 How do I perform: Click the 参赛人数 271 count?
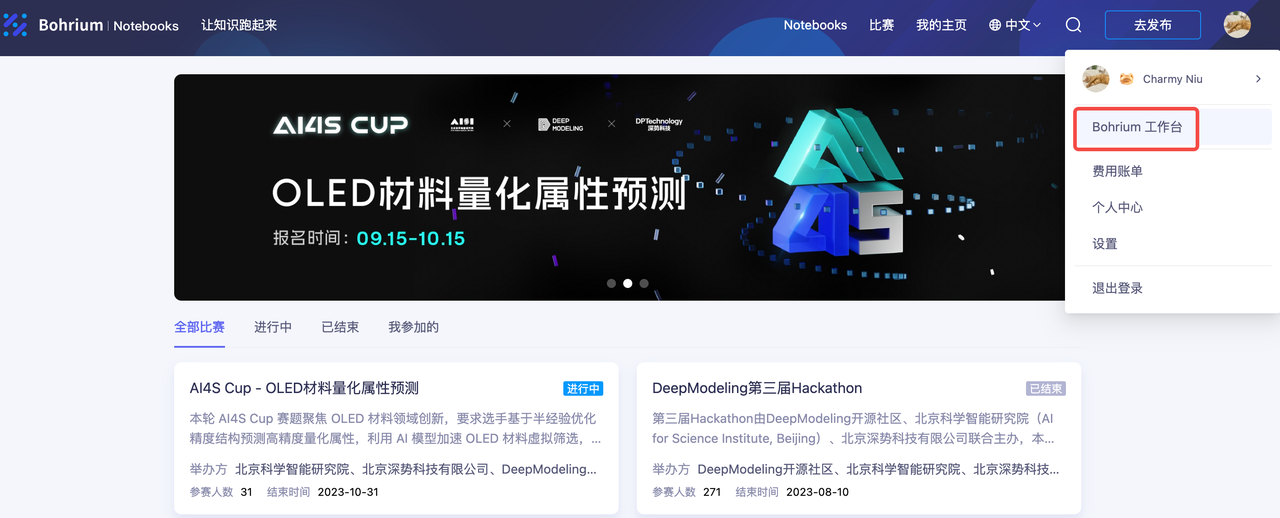(687, 492)
